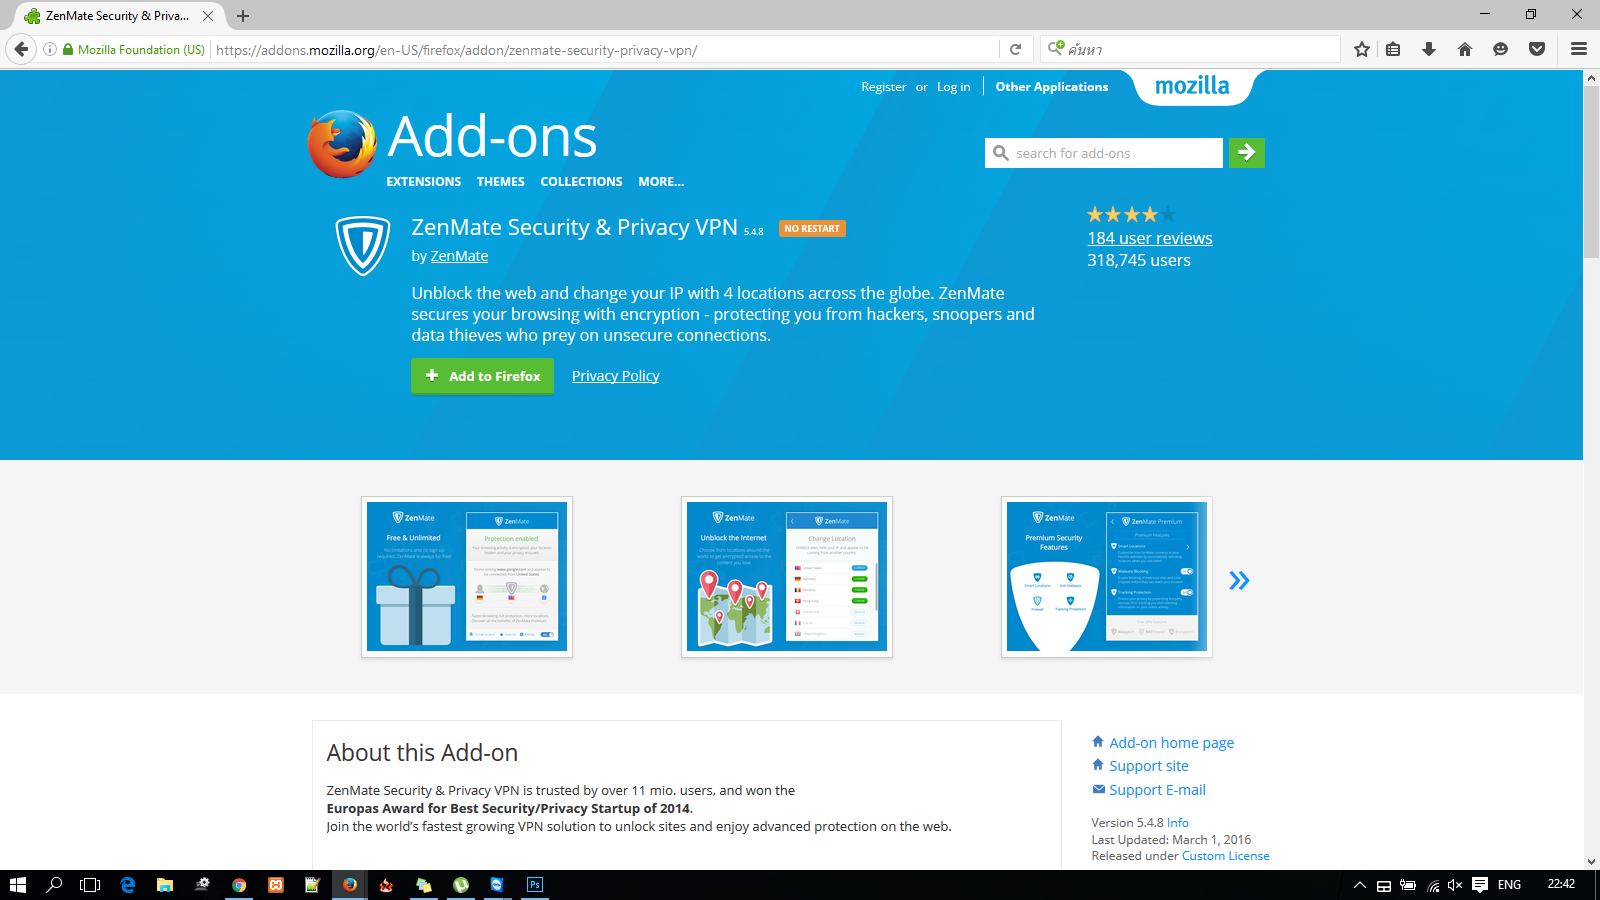Open the Firefox hamburger menu
The height and width of the screenshot is (900, 1600).
coord(1579,49)
